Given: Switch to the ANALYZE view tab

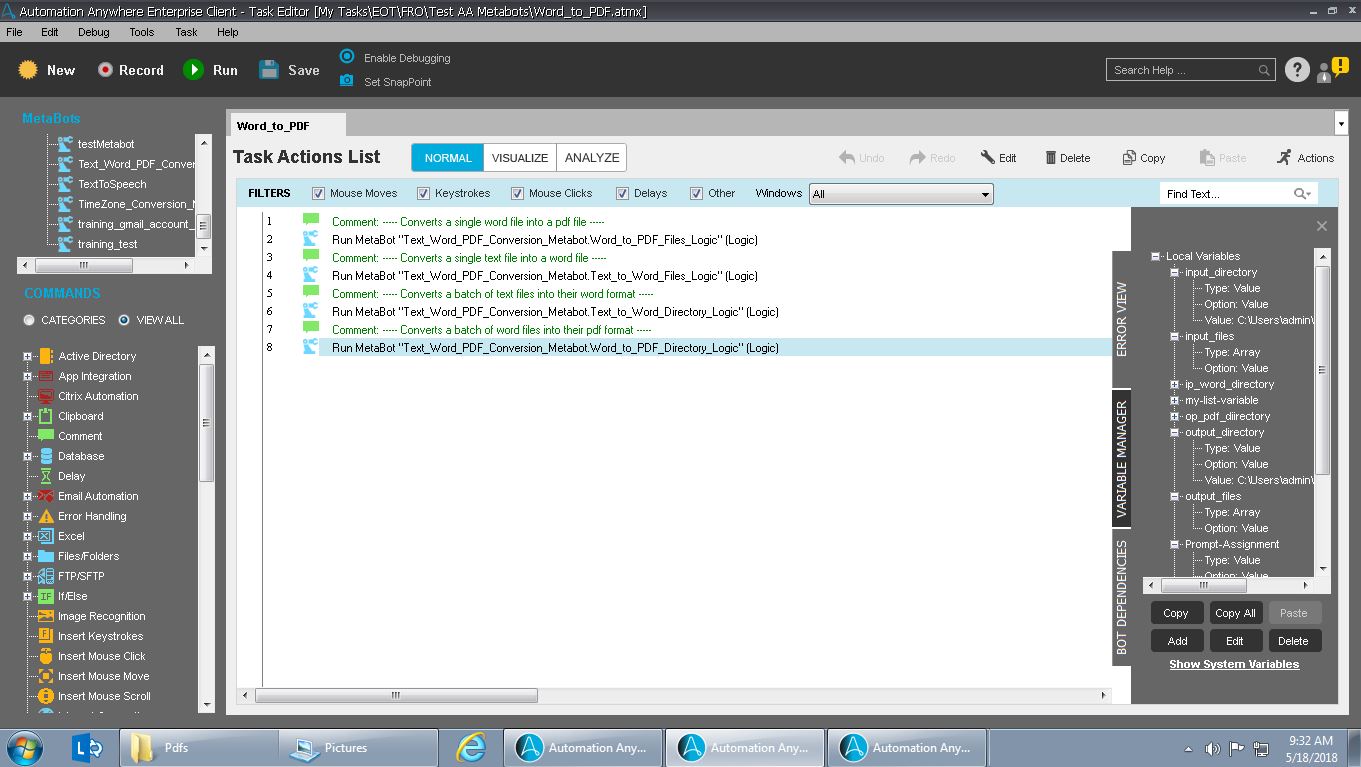Looking at the screenshot, I should point(592,158).
